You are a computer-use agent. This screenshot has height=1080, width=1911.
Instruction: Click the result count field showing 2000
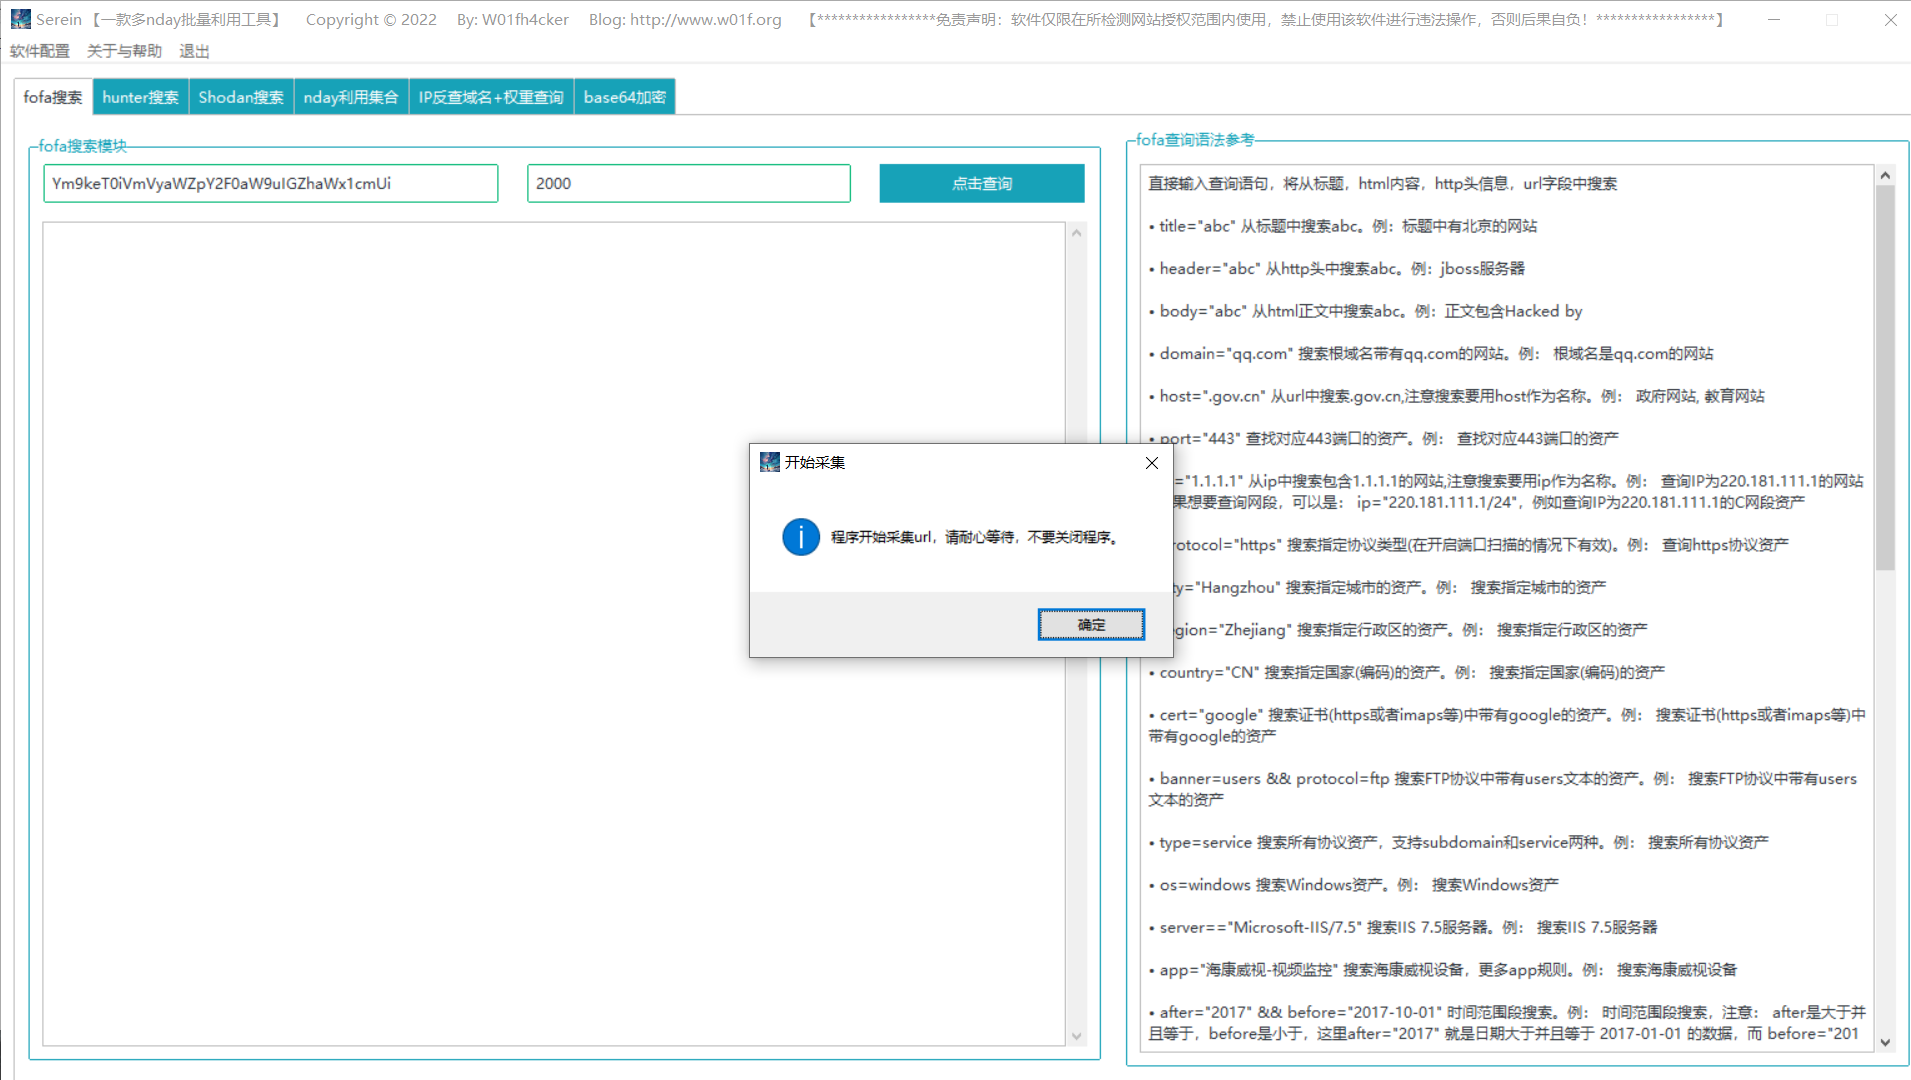pyautogui.click(x=689, y=184)
